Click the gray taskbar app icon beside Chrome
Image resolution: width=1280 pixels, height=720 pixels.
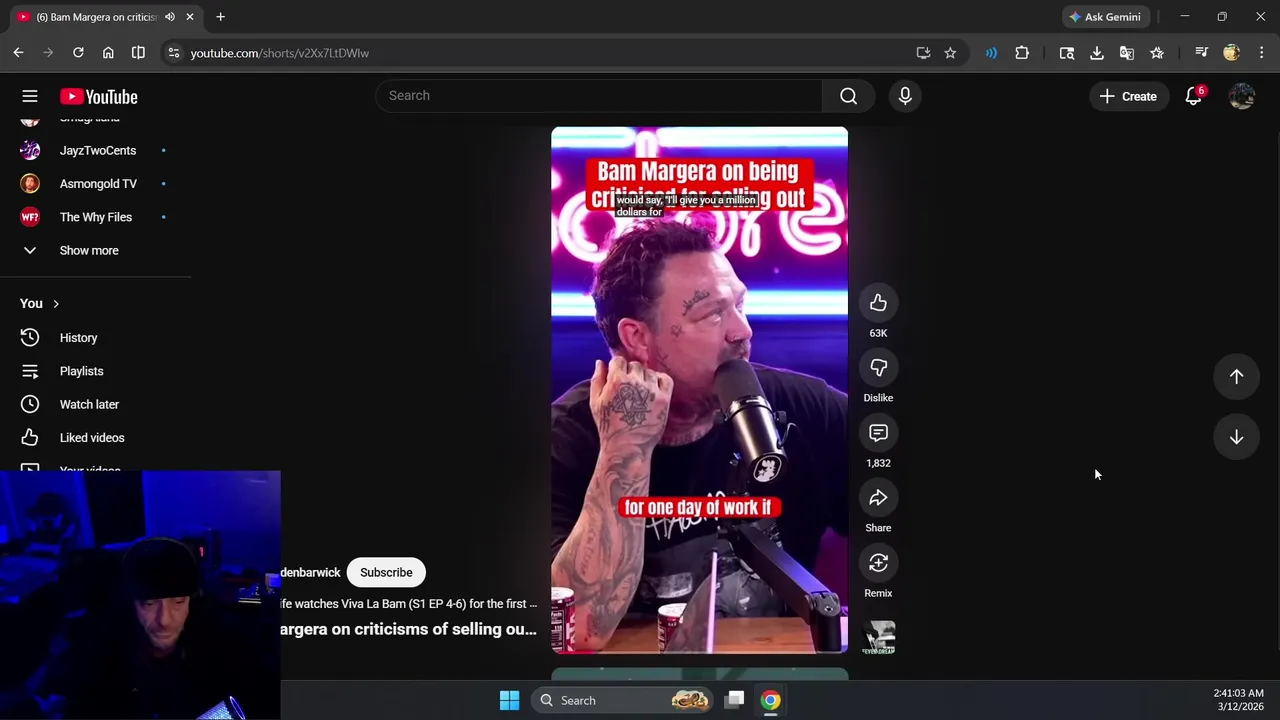click(735, 701)
